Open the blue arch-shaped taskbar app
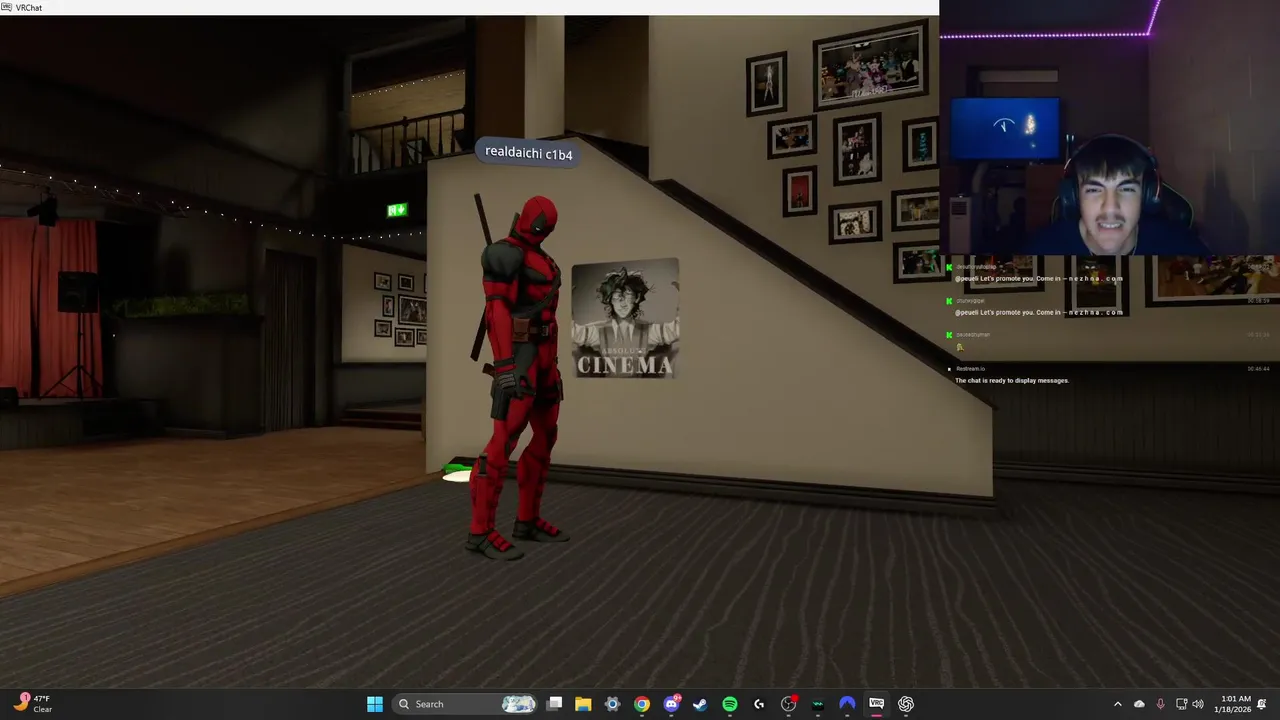The image size is (1280, 720). tap(847, 704)
